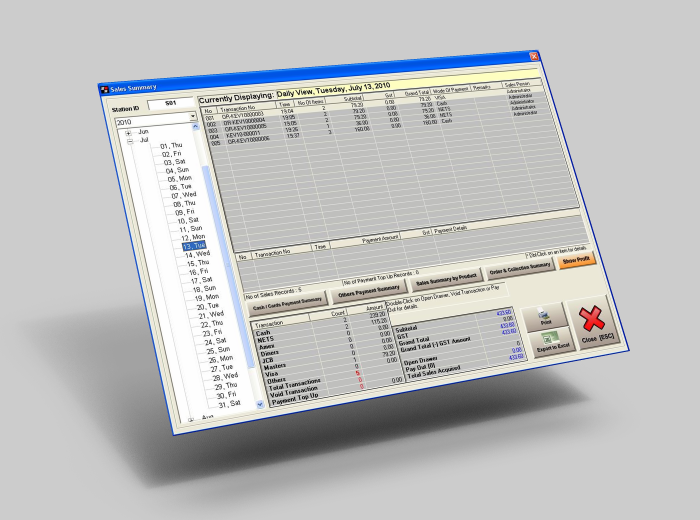Expand the Jun month tree node
Viewport: 700px width, 520px height.
coord(128,132)
